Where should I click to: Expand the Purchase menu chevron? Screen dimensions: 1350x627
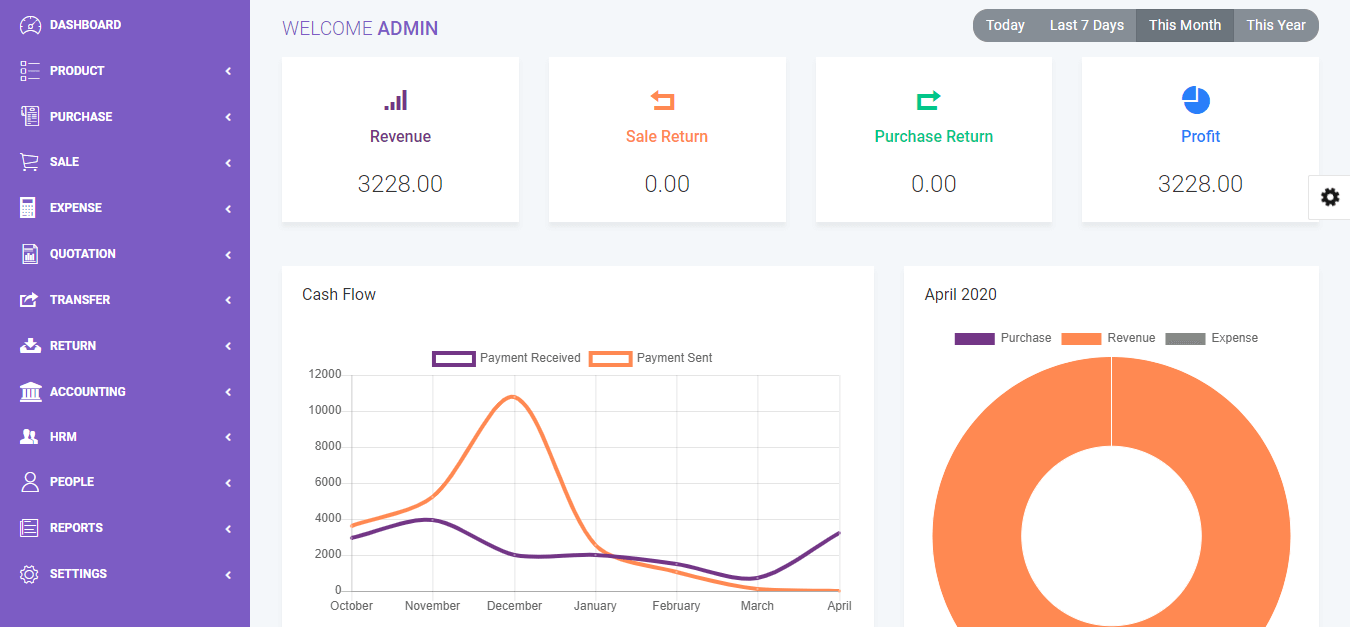coord(228,117)
